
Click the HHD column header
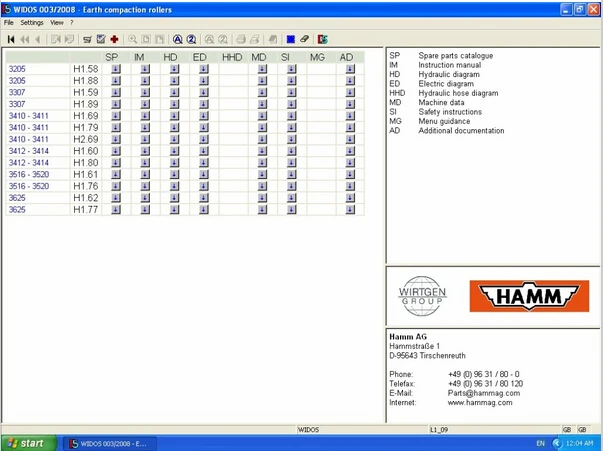click(x=232, y=57)
